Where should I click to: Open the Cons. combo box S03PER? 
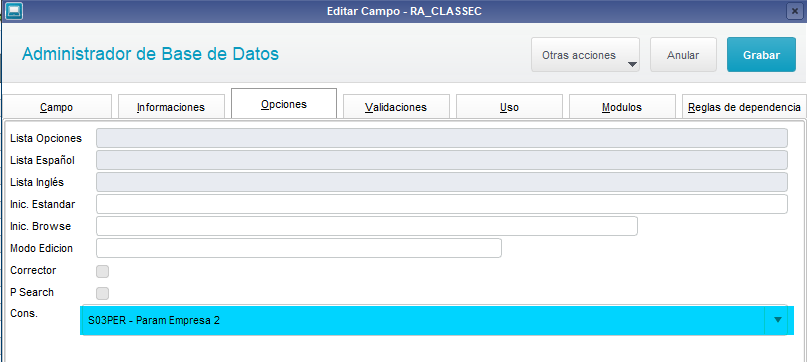434,320
